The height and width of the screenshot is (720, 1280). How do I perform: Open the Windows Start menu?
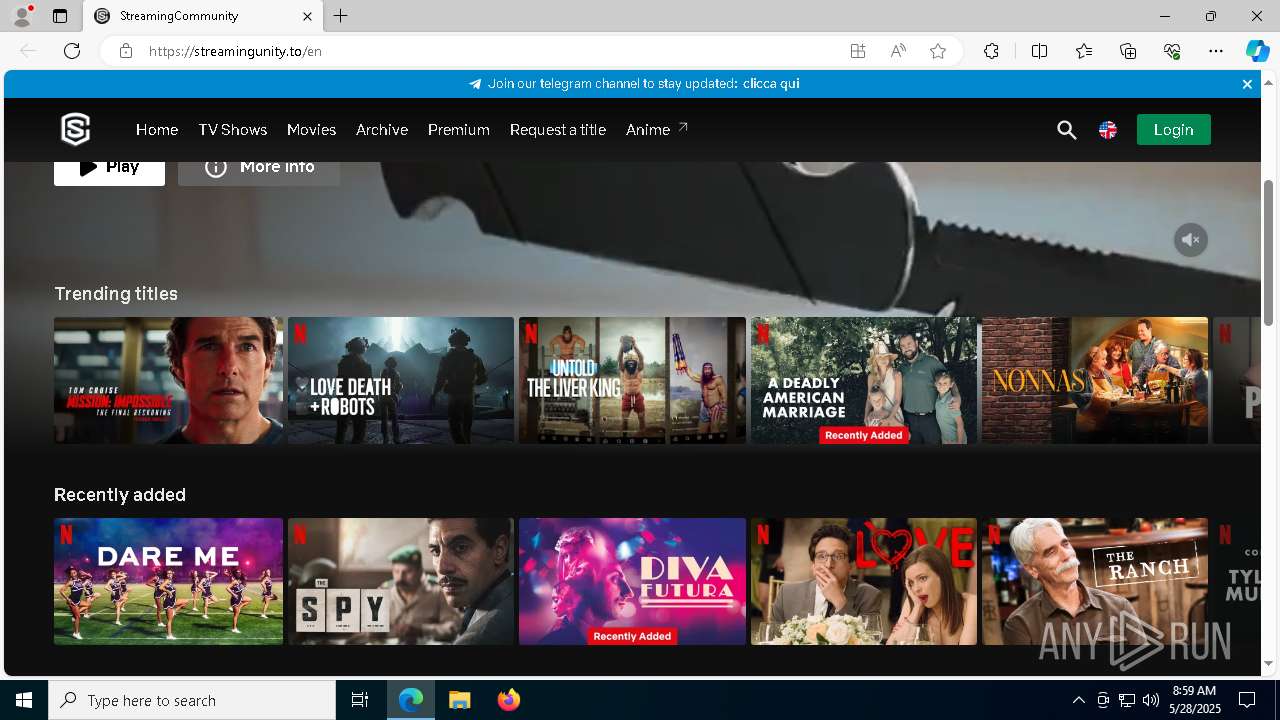coord(24,700)
